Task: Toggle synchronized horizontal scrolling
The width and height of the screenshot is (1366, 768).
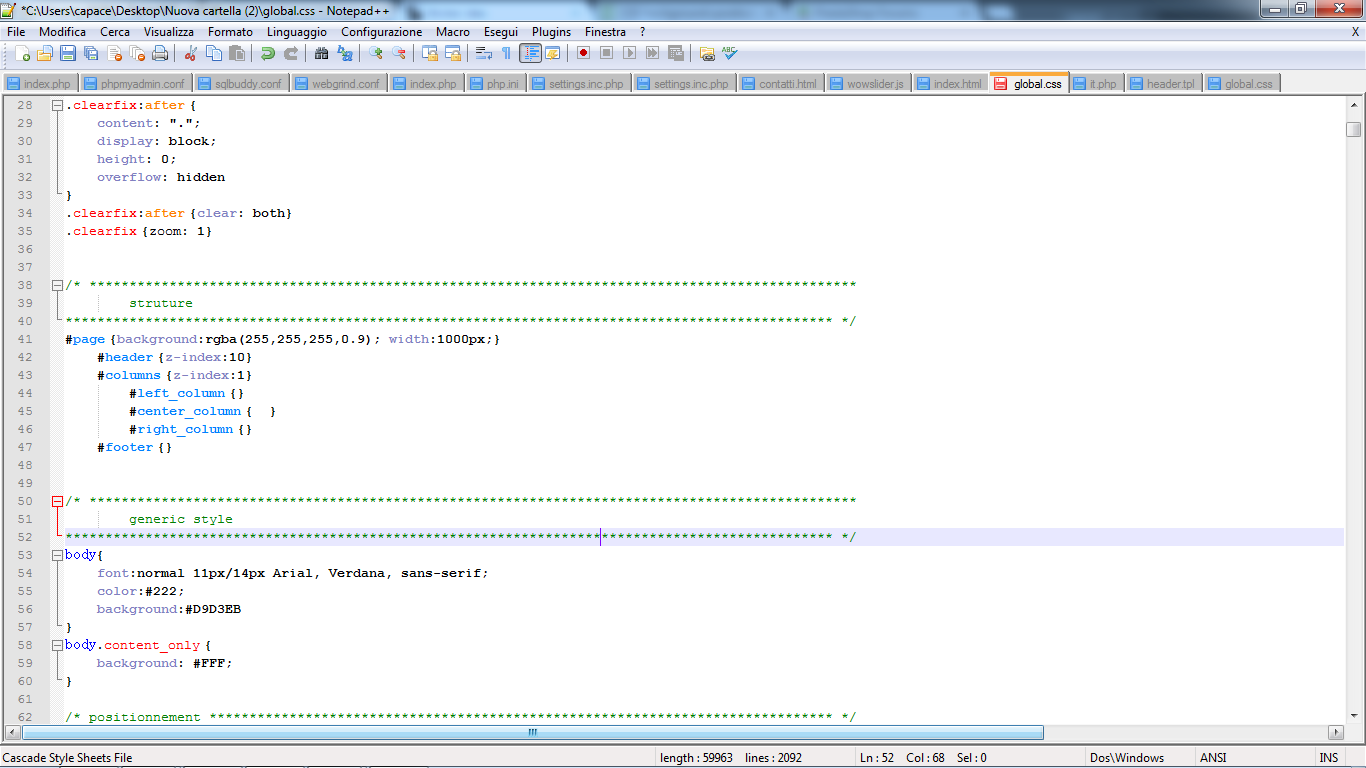Action: [x=453, y=54]
